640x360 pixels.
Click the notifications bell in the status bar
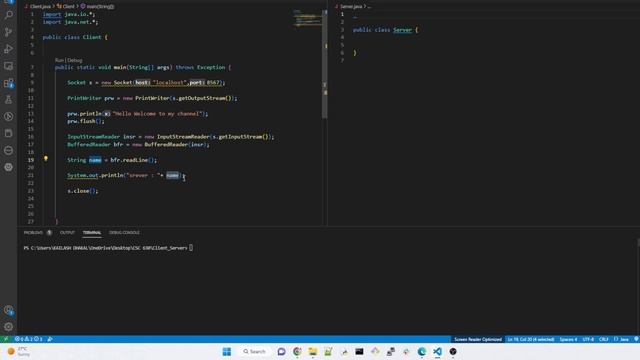coord(636,339)
